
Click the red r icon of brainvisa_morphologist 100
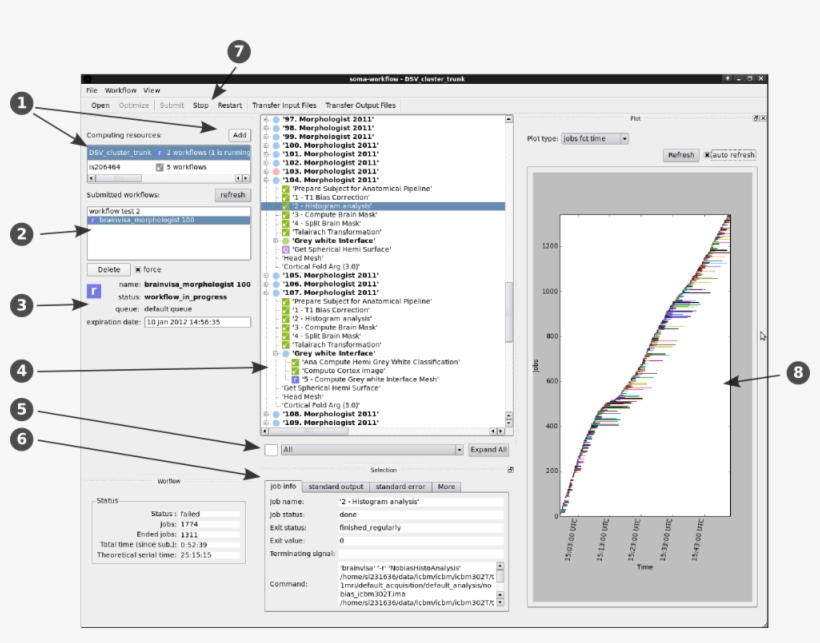click(x=92, y=219)
